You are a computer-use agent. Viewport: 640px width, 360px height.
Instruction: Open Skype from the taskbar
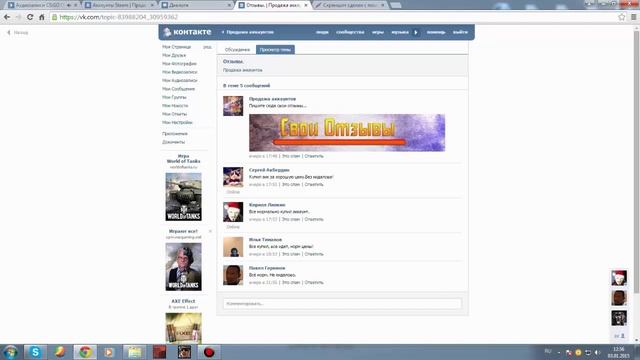coord(35,352)
